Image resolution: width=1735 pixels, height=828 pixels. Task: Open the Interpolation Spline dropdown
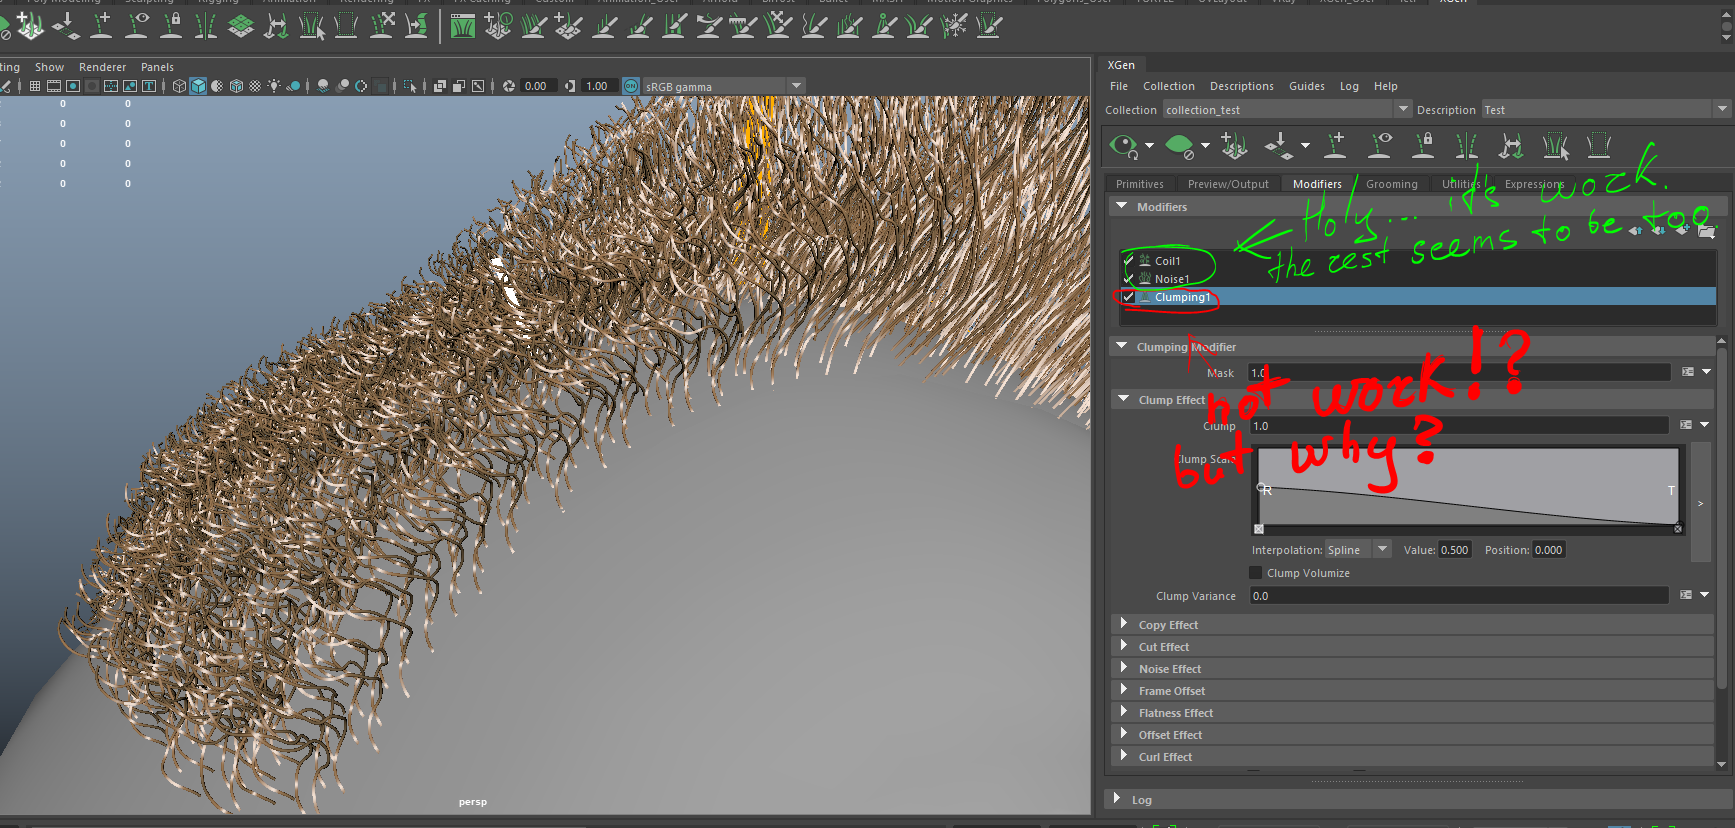pyautogui.click(x=1382, y=549)
